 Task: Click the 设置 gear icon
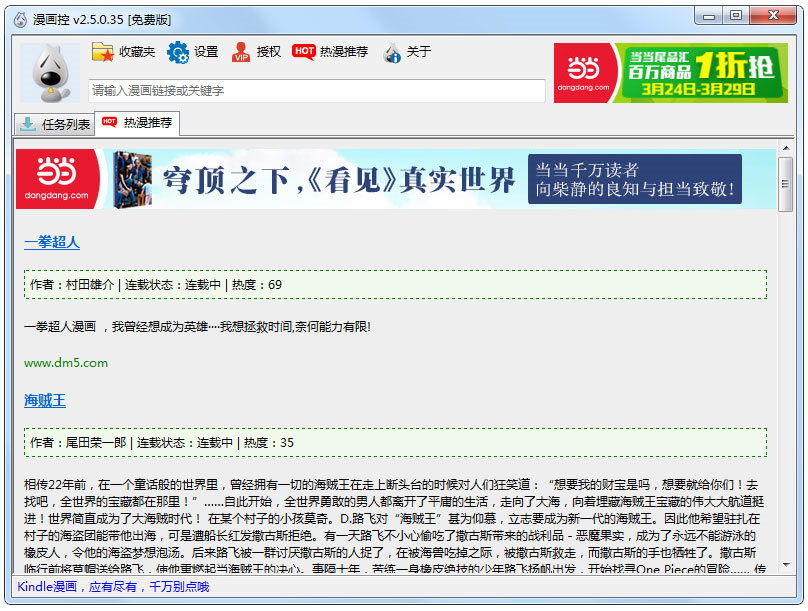(x=178, y=52)
